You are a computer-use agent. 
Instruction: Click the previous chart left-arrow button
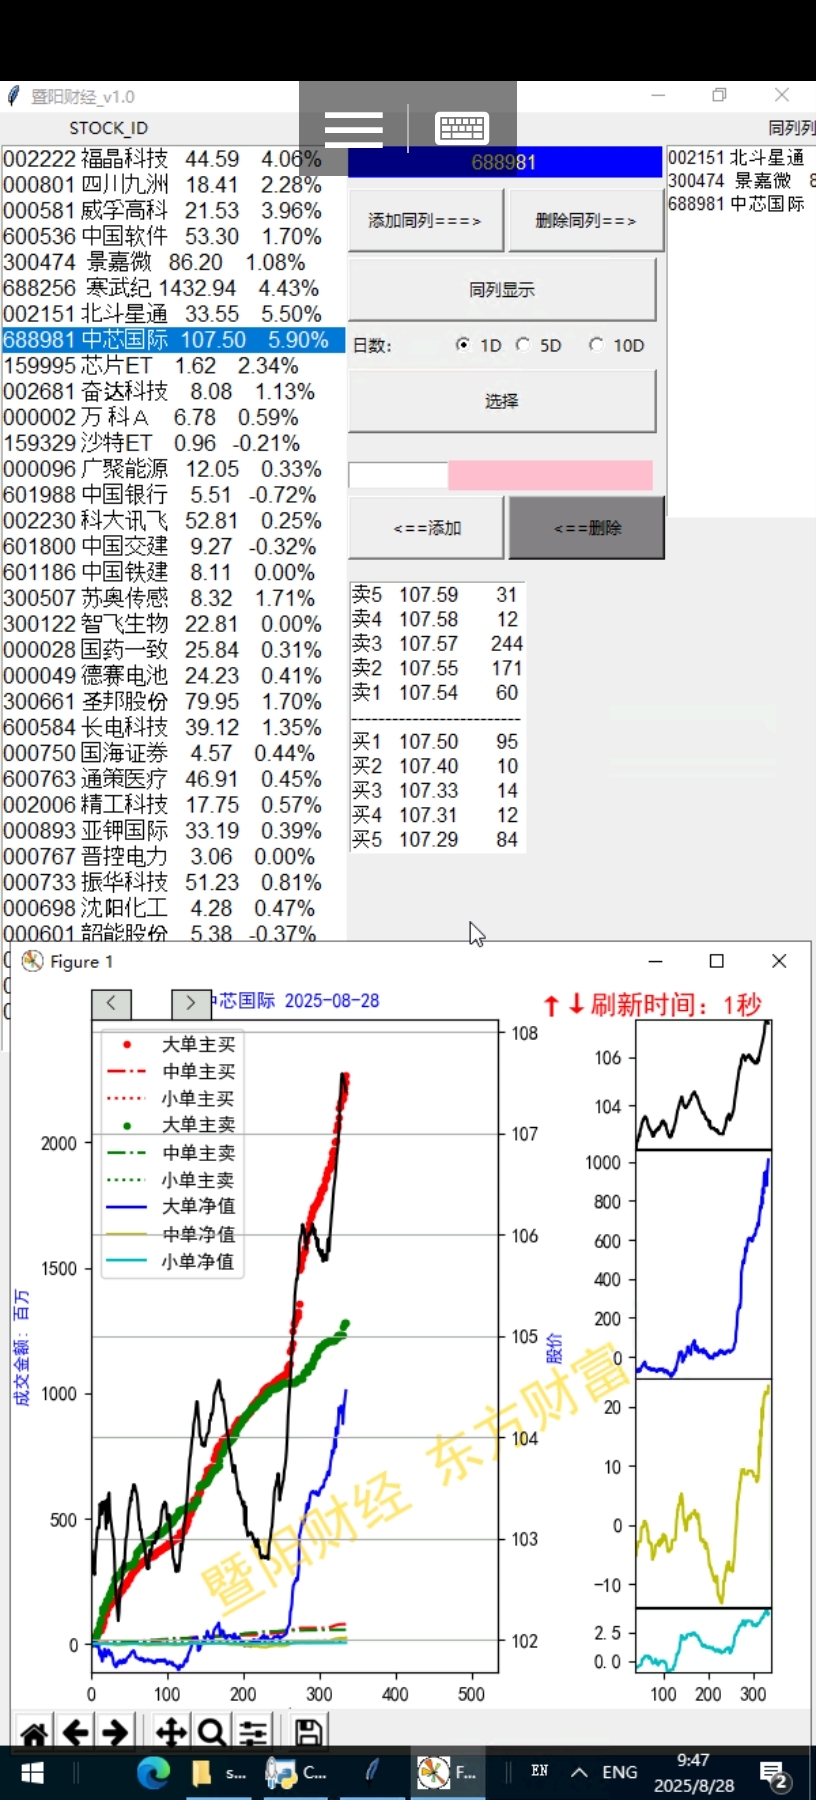pyautogui.click(x=111, y=1003)
